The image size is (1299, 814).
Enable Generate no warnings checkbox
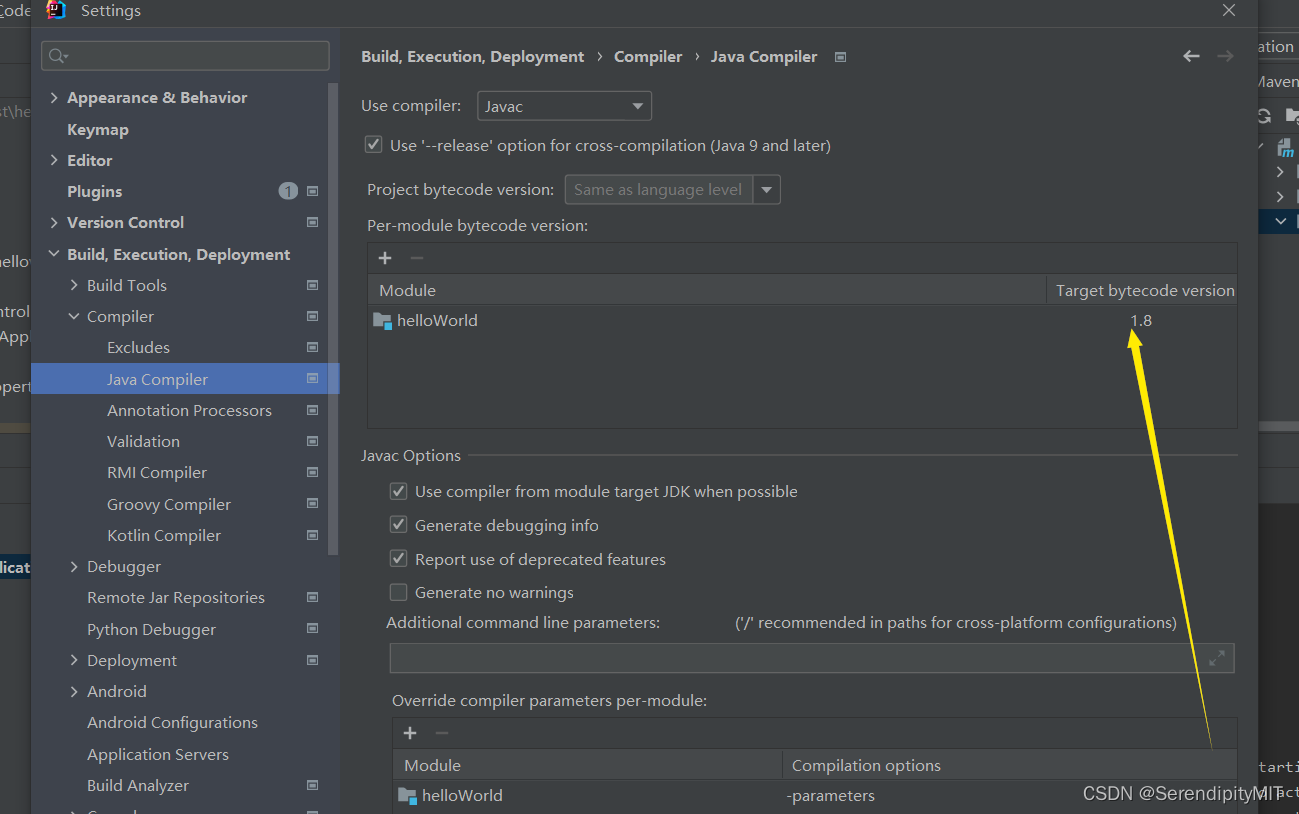coord(398,592)
